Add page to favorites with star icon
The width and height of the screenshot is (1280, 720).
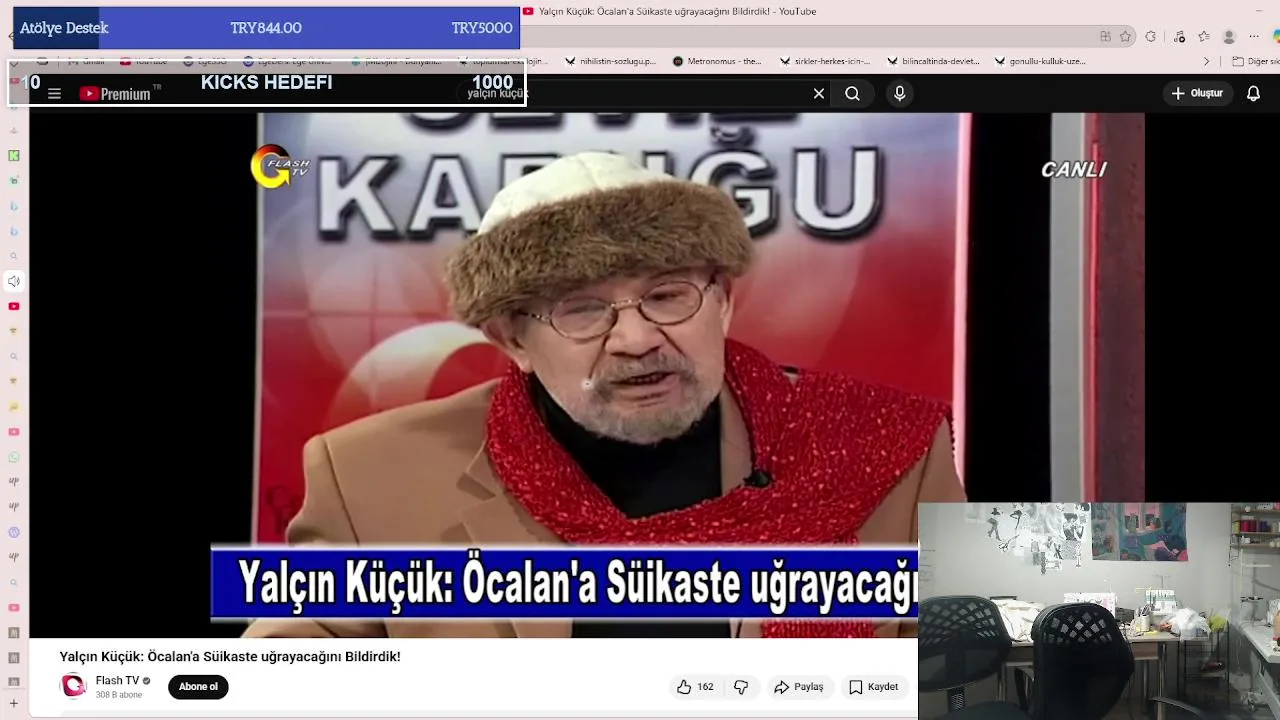(1126, 36)
